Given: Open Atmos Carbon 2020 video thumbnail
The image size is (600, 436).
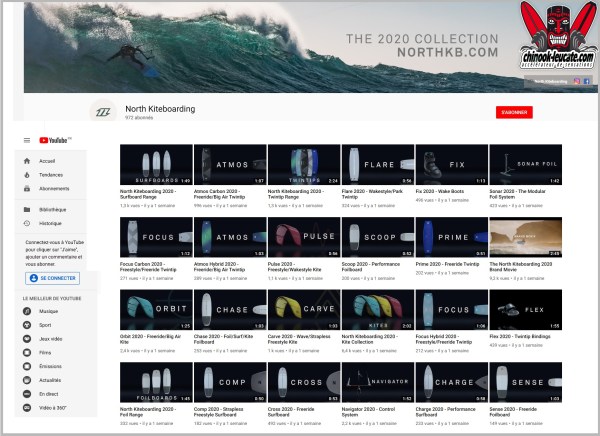Looking at the screenshot, I should tap(230, 165).
